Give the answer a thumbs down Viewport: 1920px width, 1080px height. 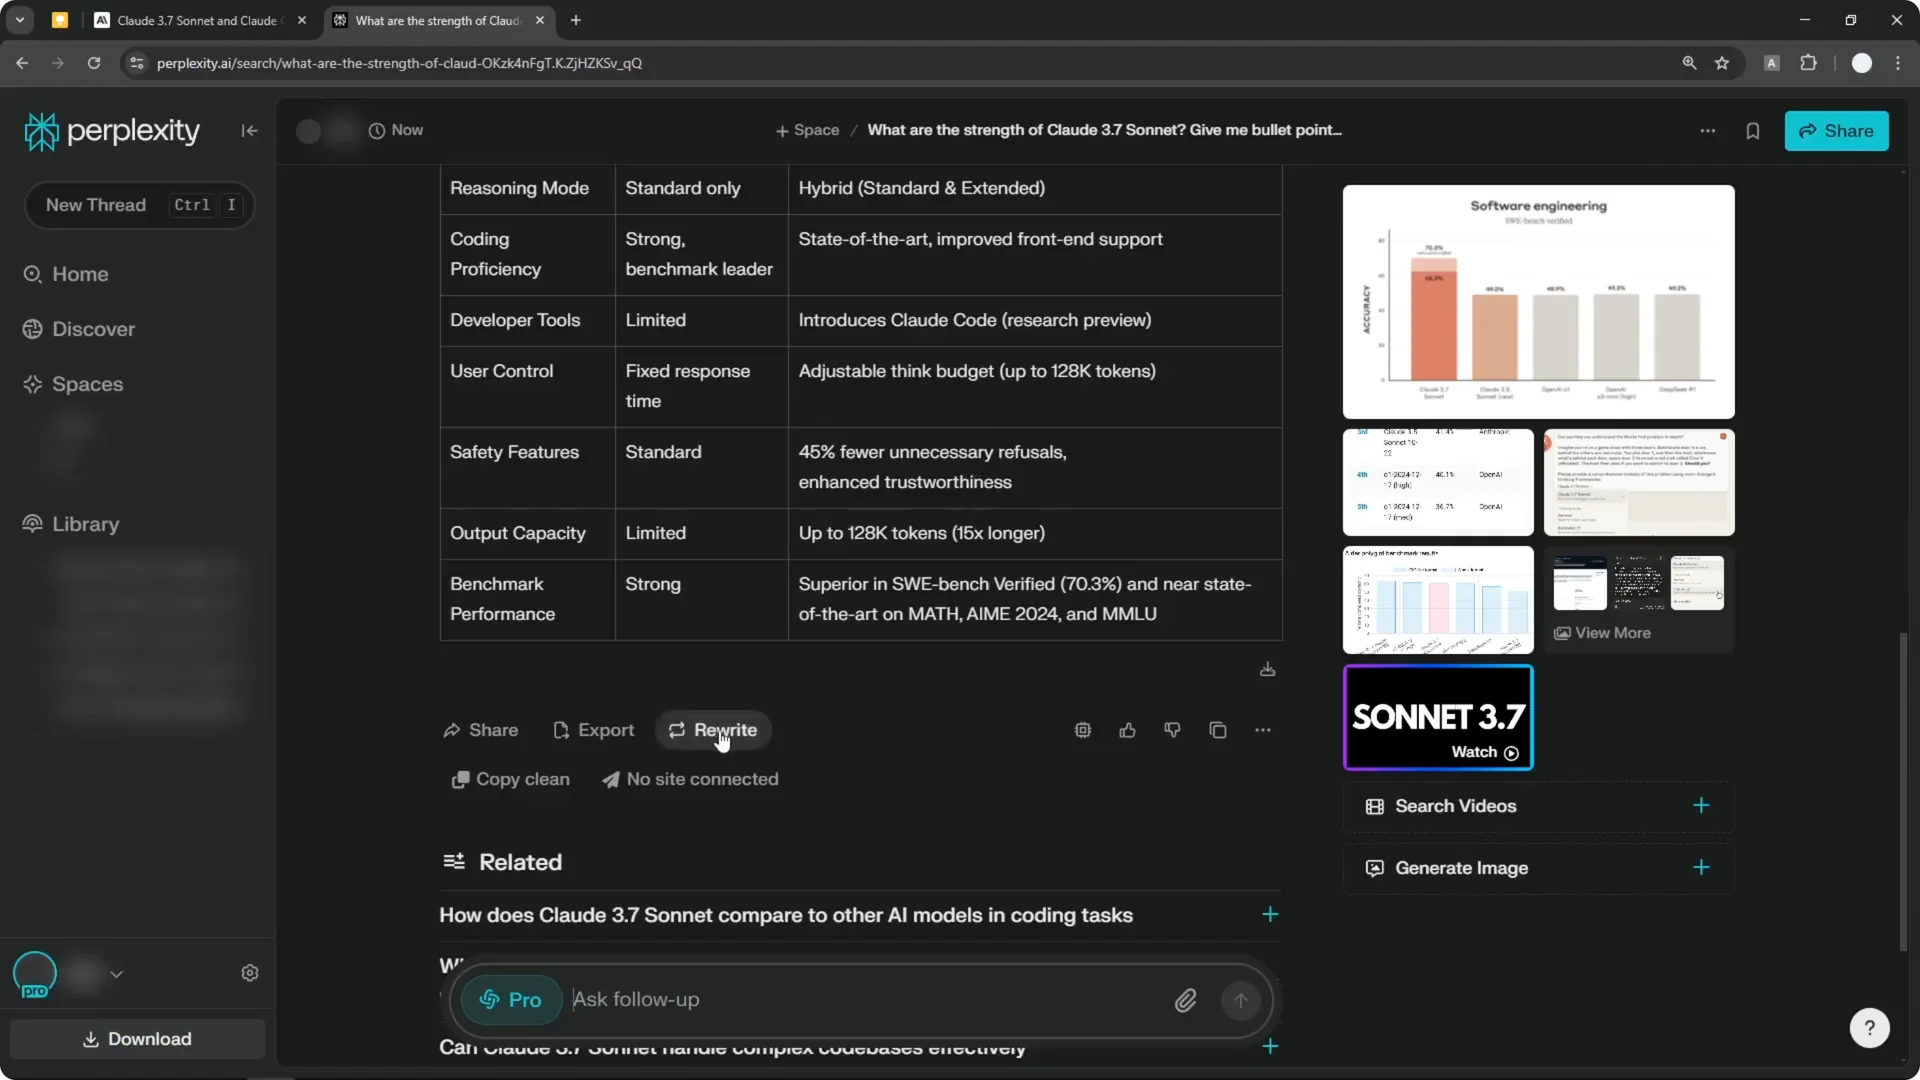pyautogui.click(x=1172, y=730)
